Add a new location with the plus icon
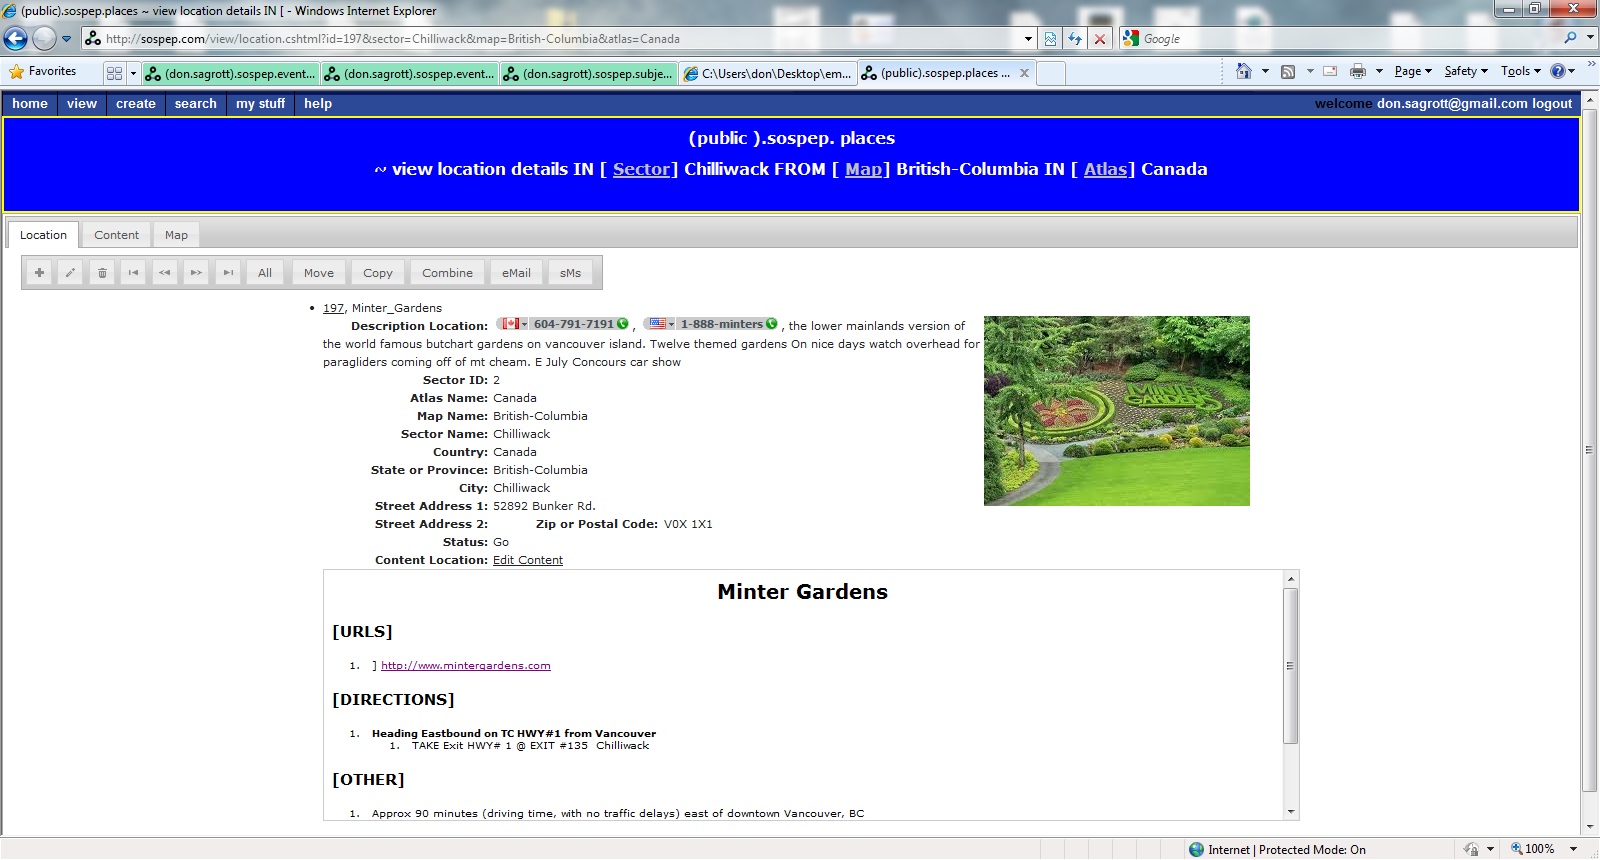 pos(39,273)
